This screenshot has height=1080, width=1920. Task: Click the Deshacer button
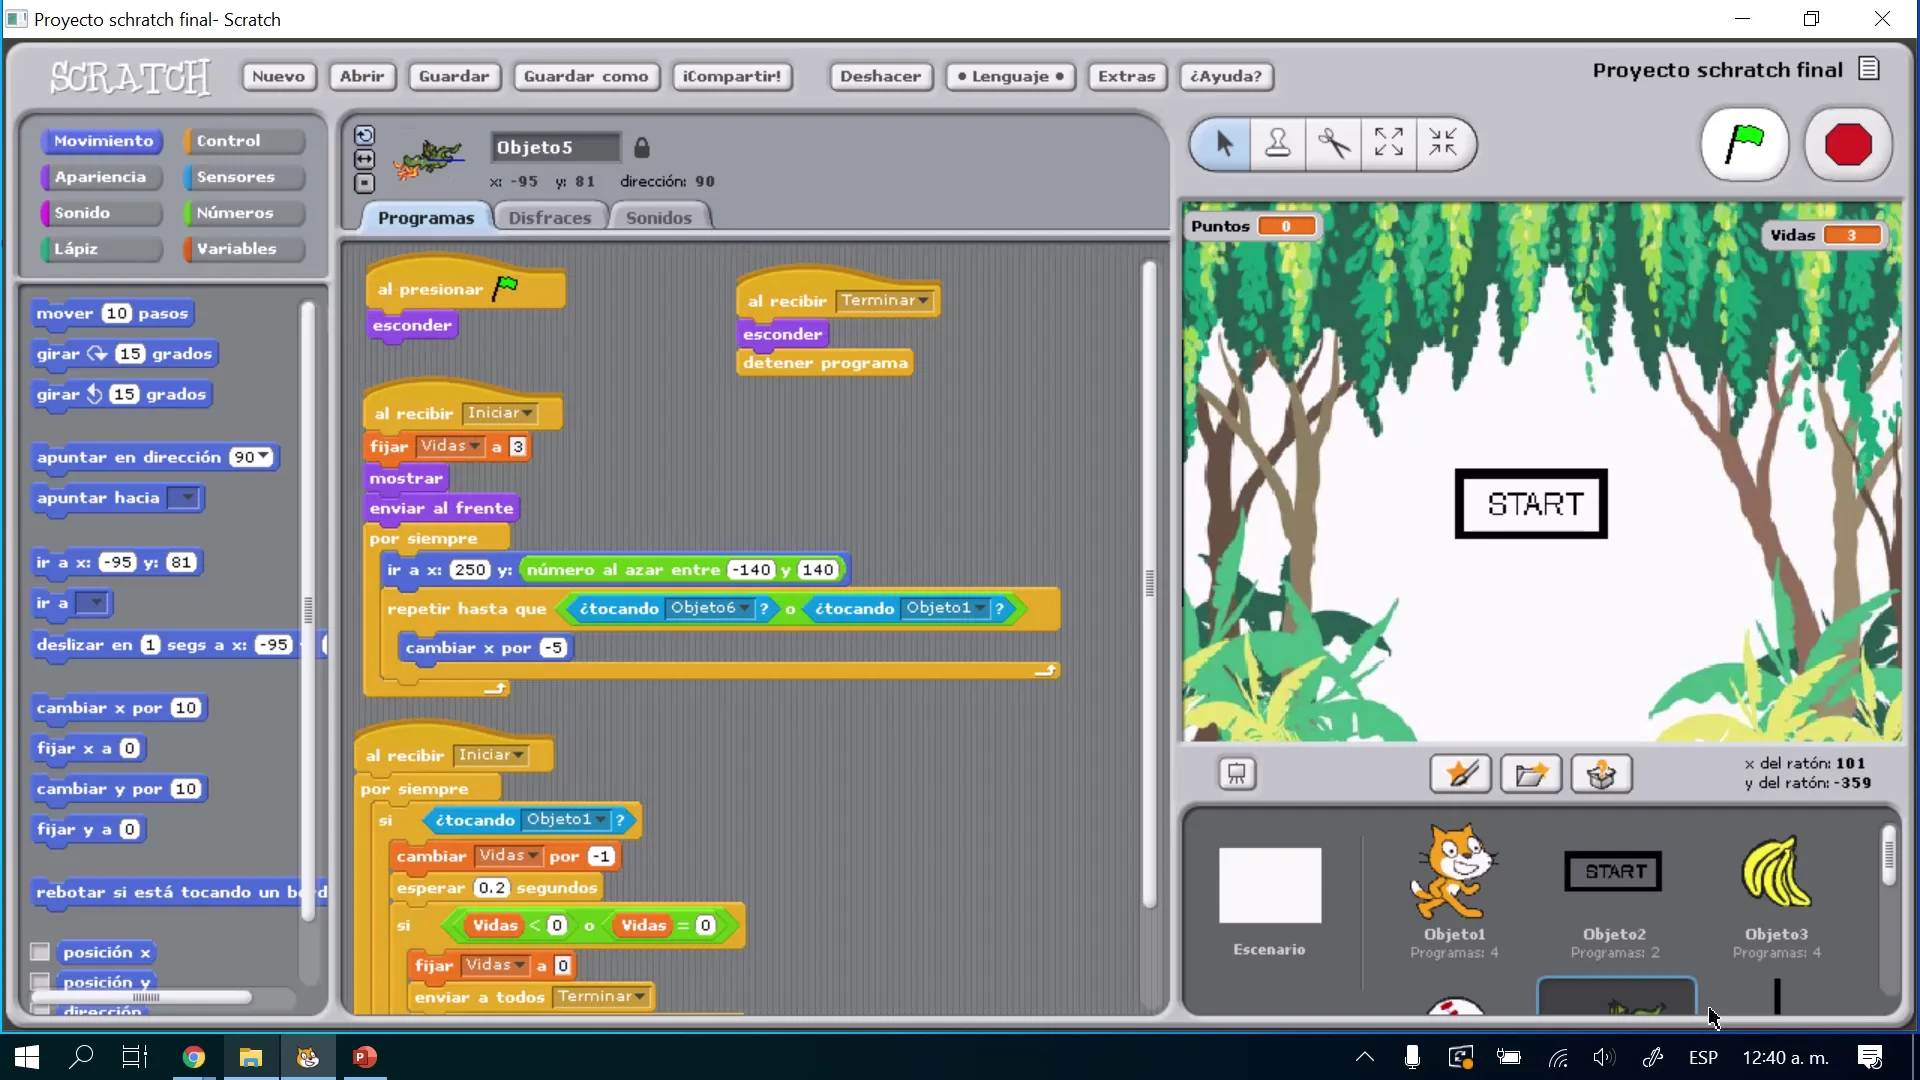tap(880, 76)
